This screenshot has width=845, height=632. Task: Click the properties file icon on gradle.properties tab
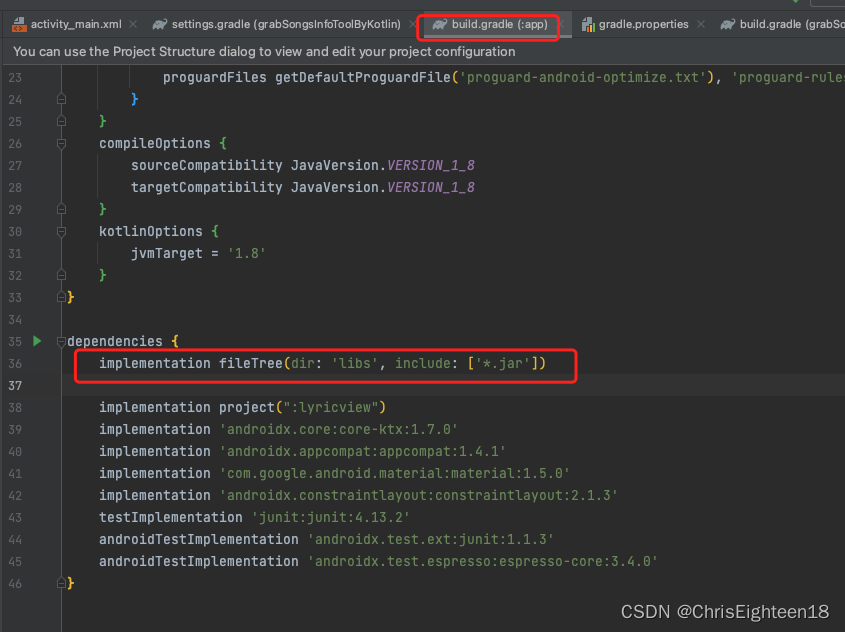point(588,24)
